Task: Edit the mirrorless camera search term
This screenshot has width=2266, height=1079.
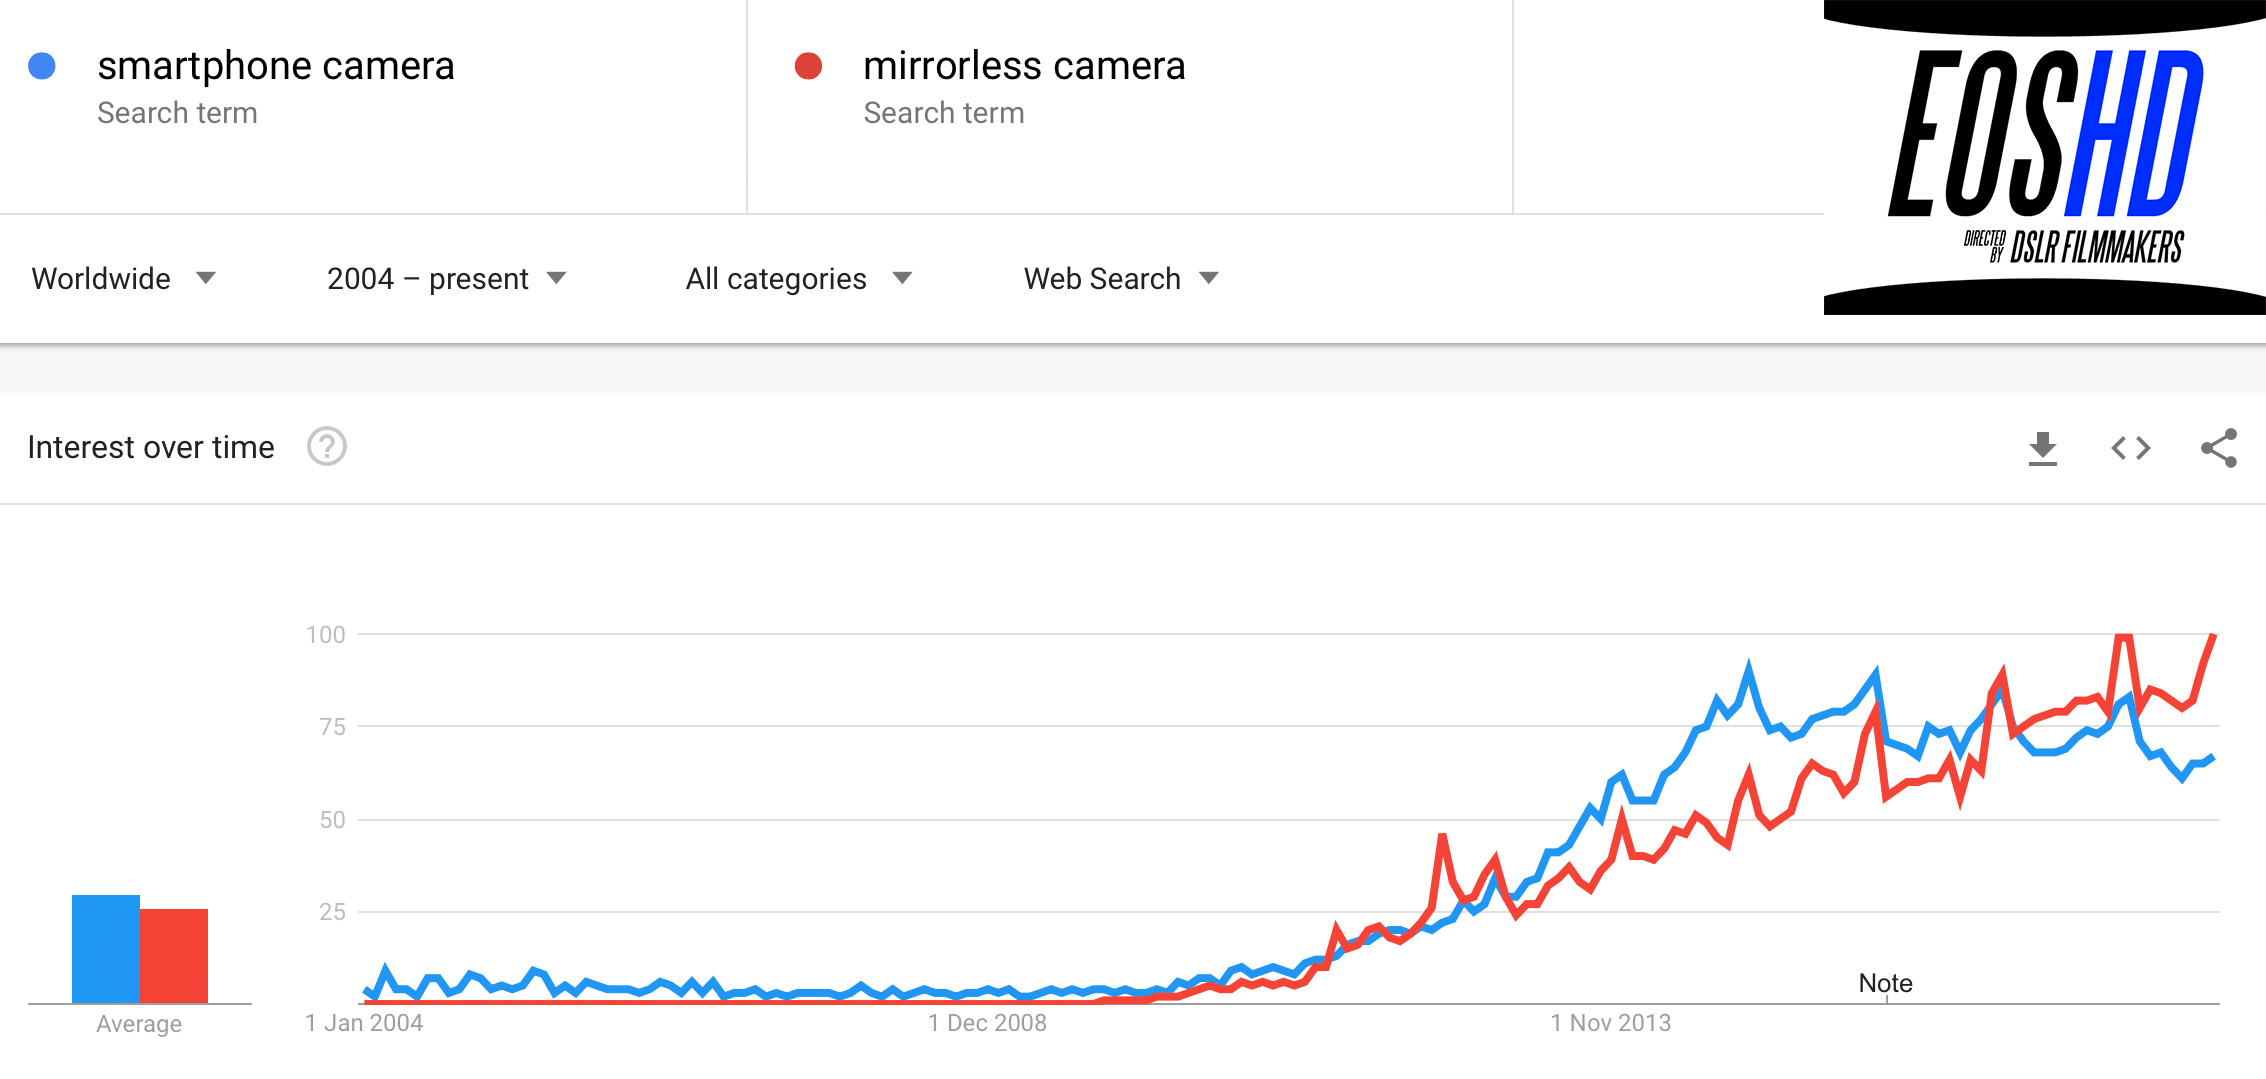Action: (1024, 66)
